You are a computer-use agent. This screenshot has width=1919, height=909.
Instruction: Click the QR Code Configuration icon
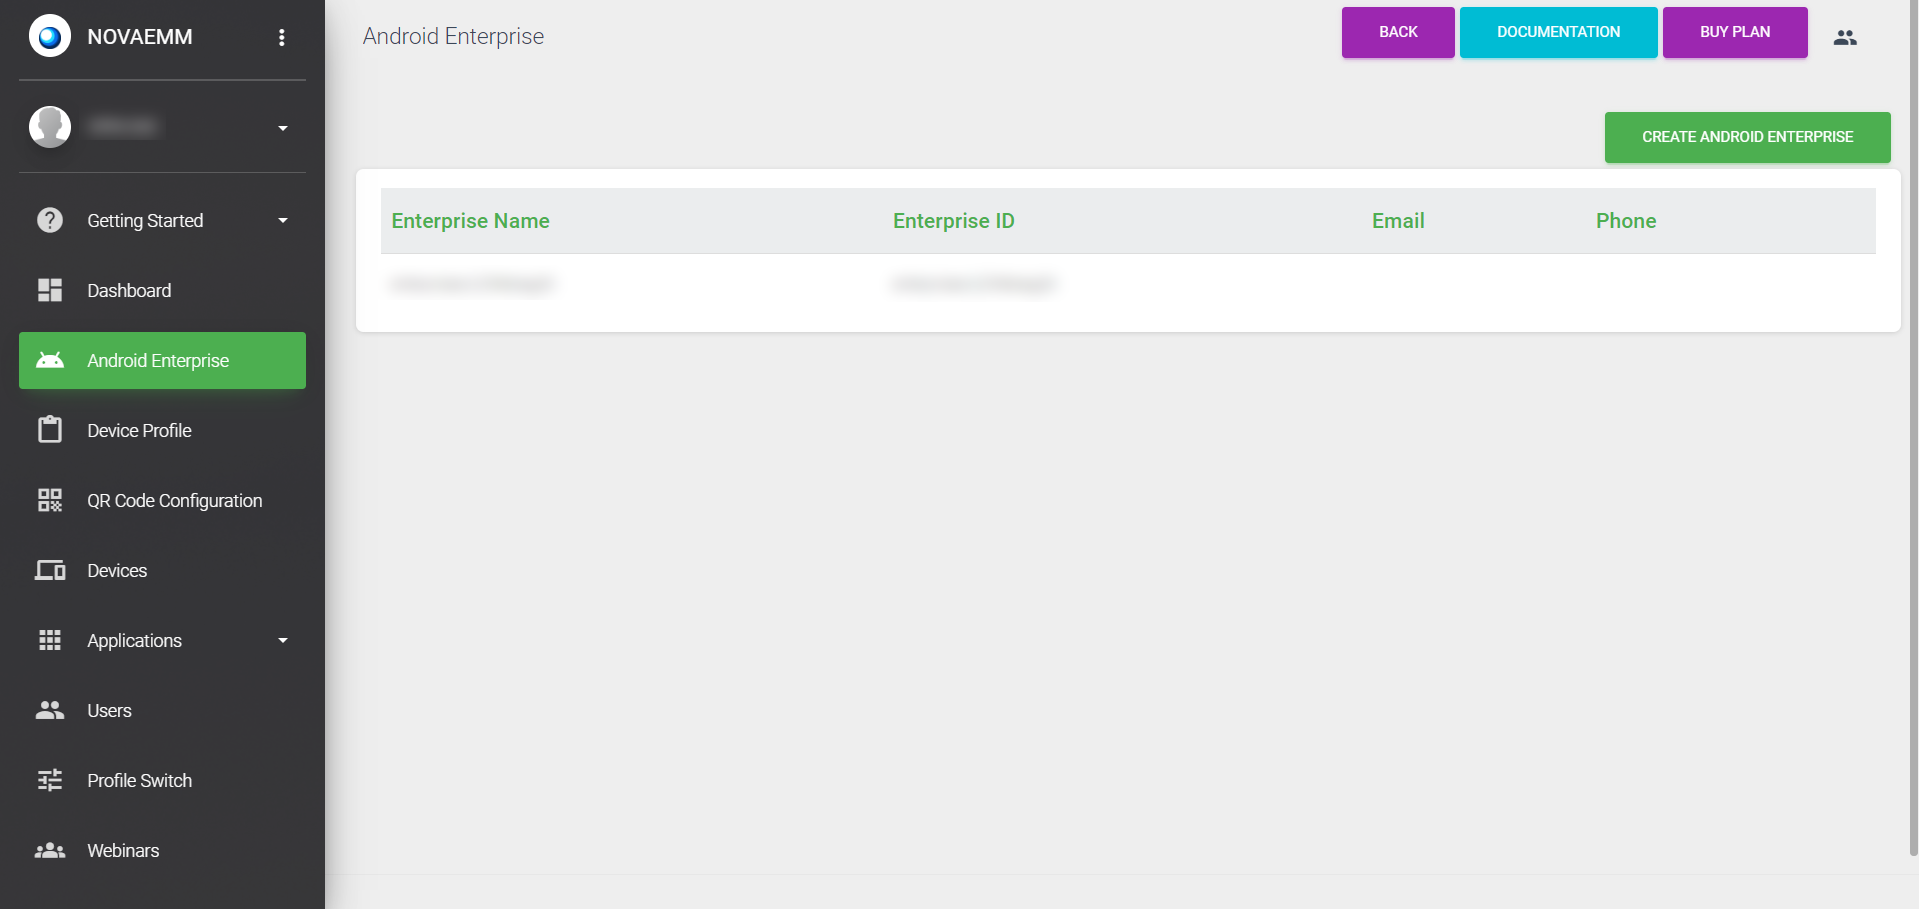pyautogui.click(x=50, y=500)
